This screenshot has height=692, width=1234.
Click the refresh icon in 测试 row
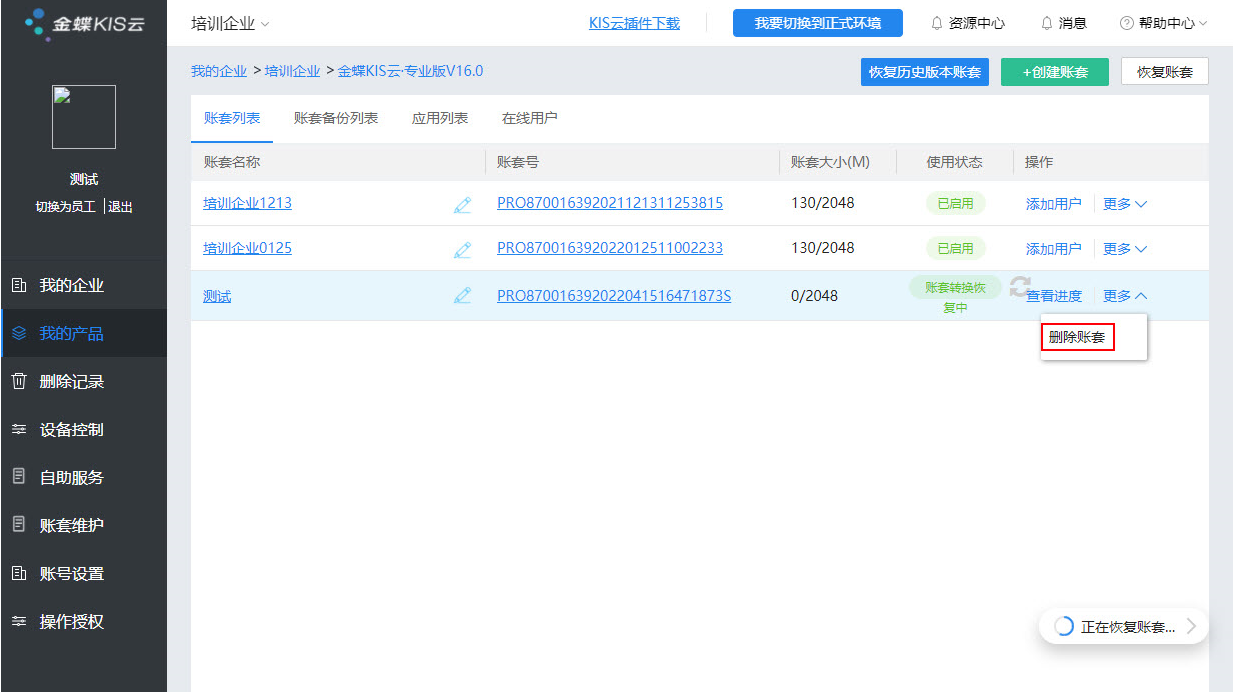(x=1019, y=287)
